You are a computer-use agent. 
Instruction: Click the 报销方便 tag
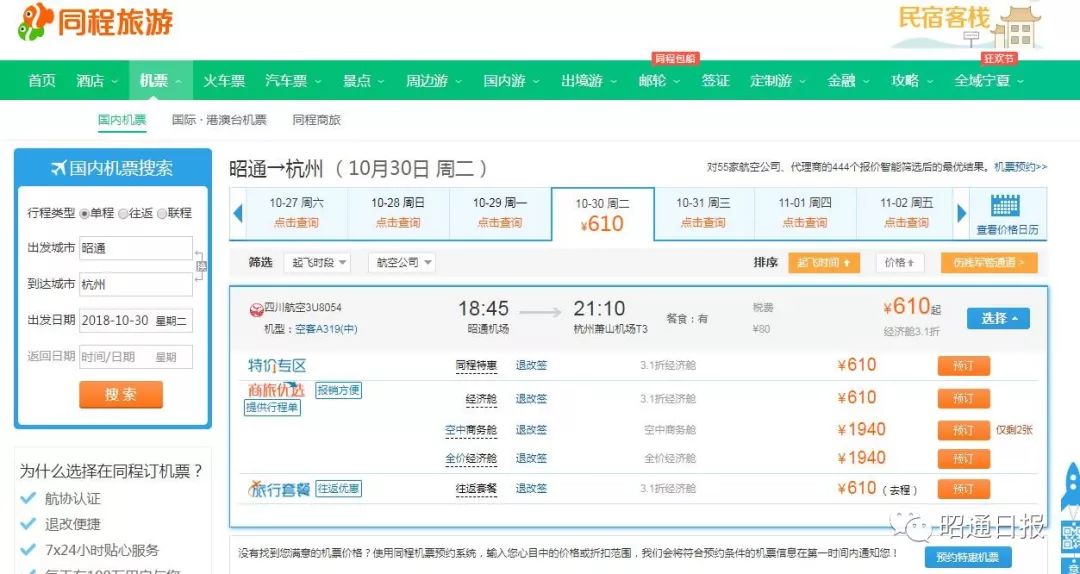(x=338, y=391)
